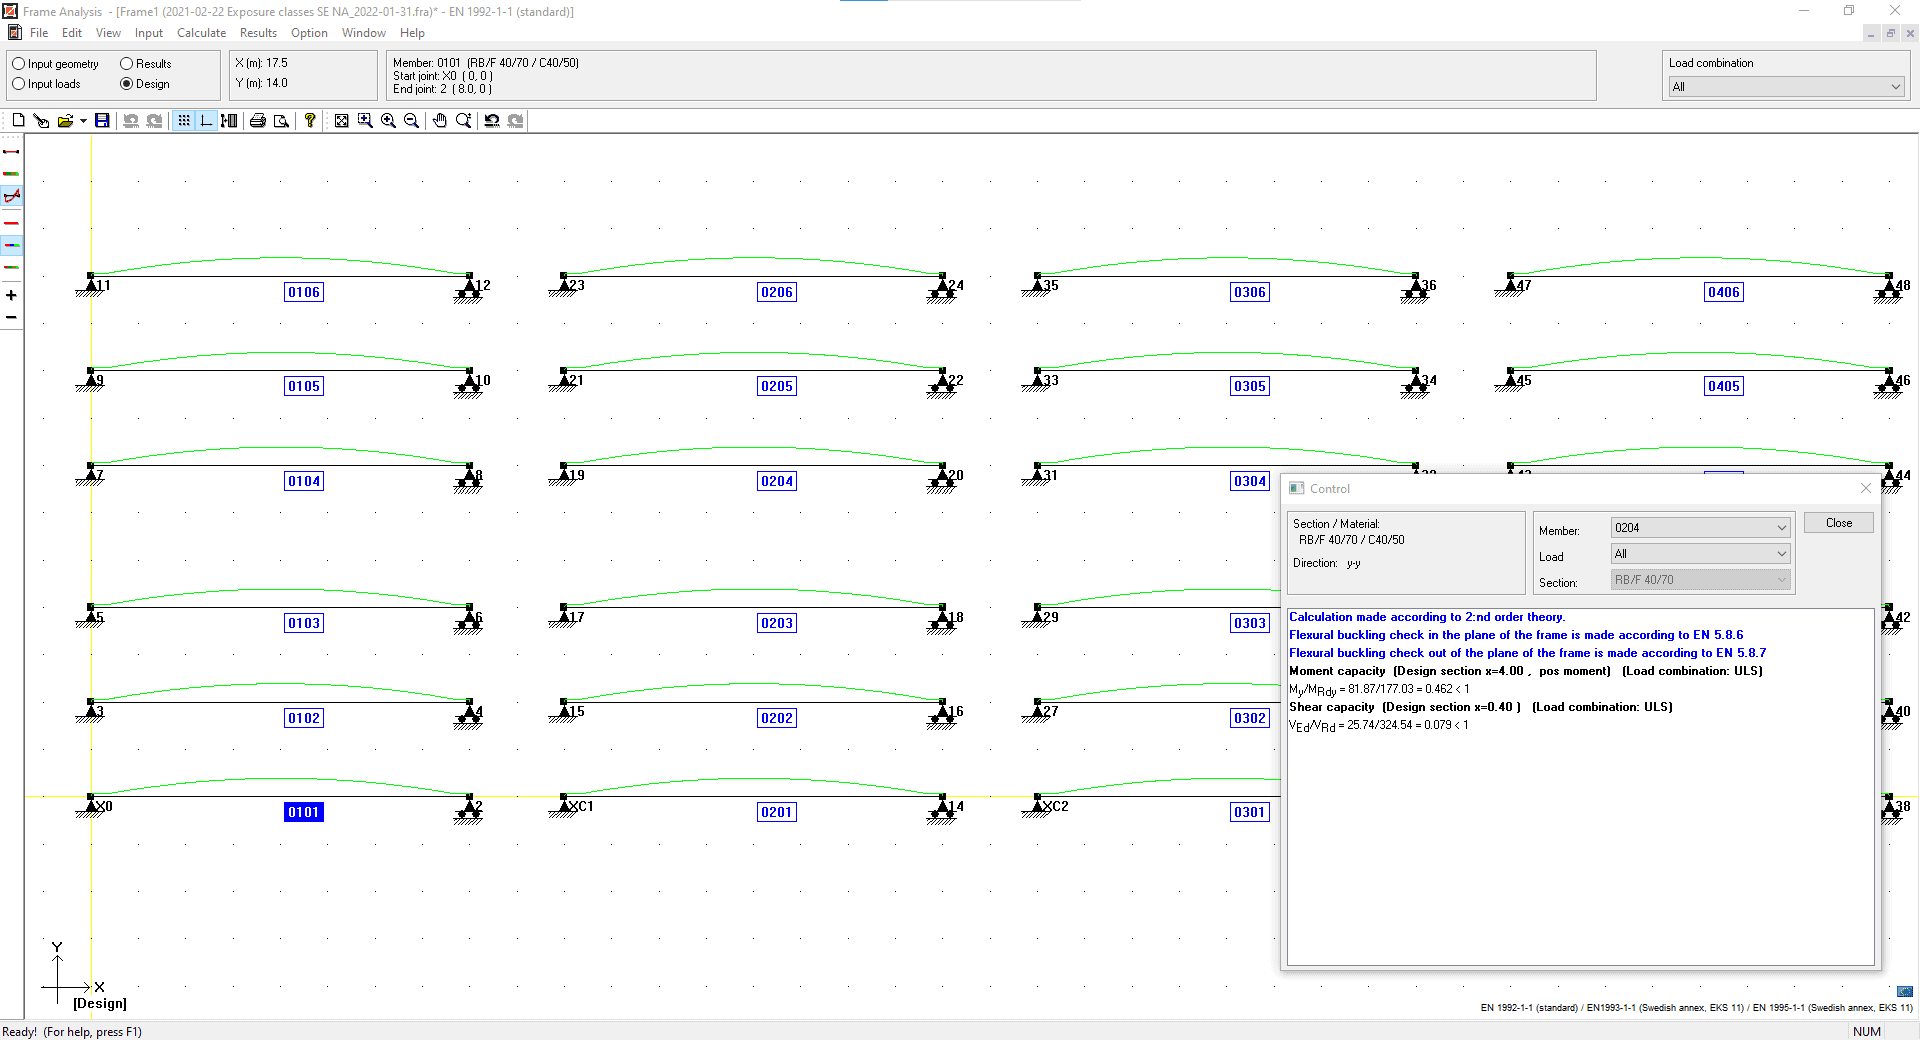Open an existing frame file
Image resolution: width=1920 pixels, height=1040 pixels.
tap(66, 120)
